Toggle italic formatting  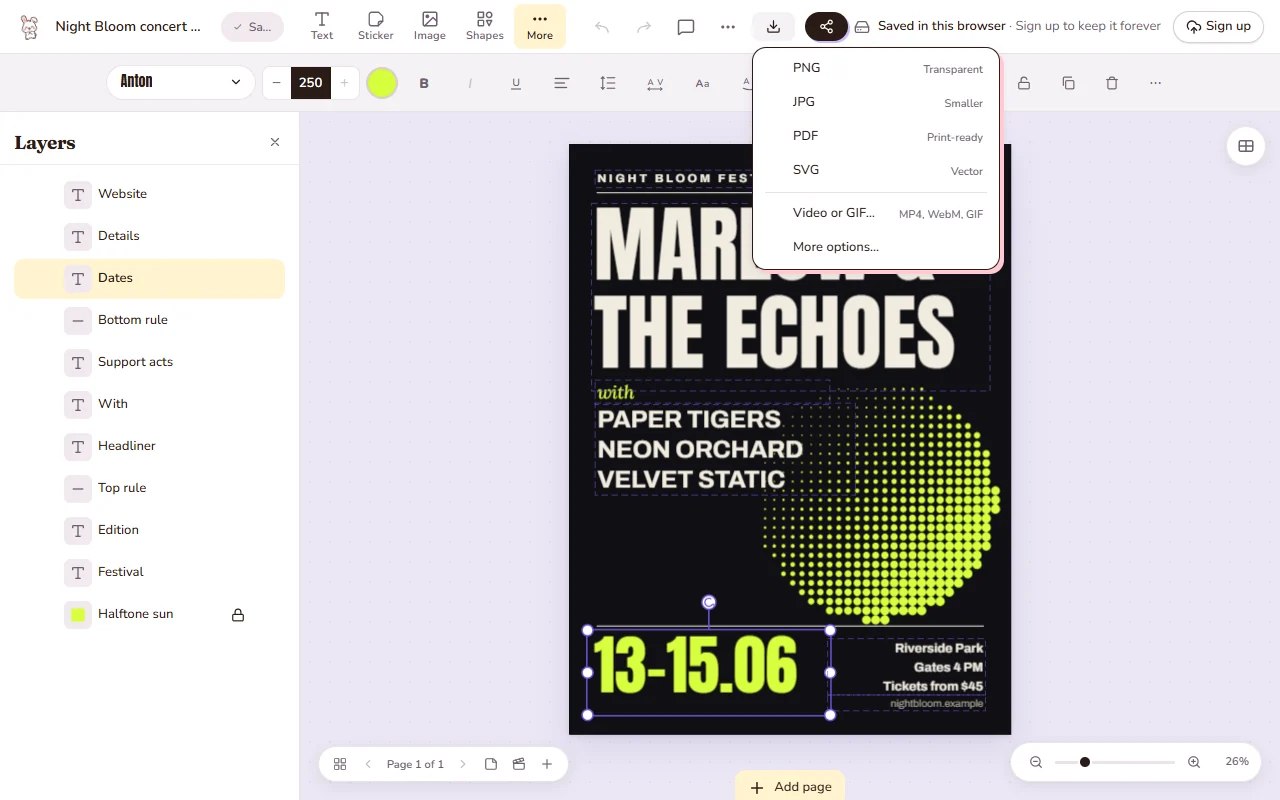tap(470, 83)
